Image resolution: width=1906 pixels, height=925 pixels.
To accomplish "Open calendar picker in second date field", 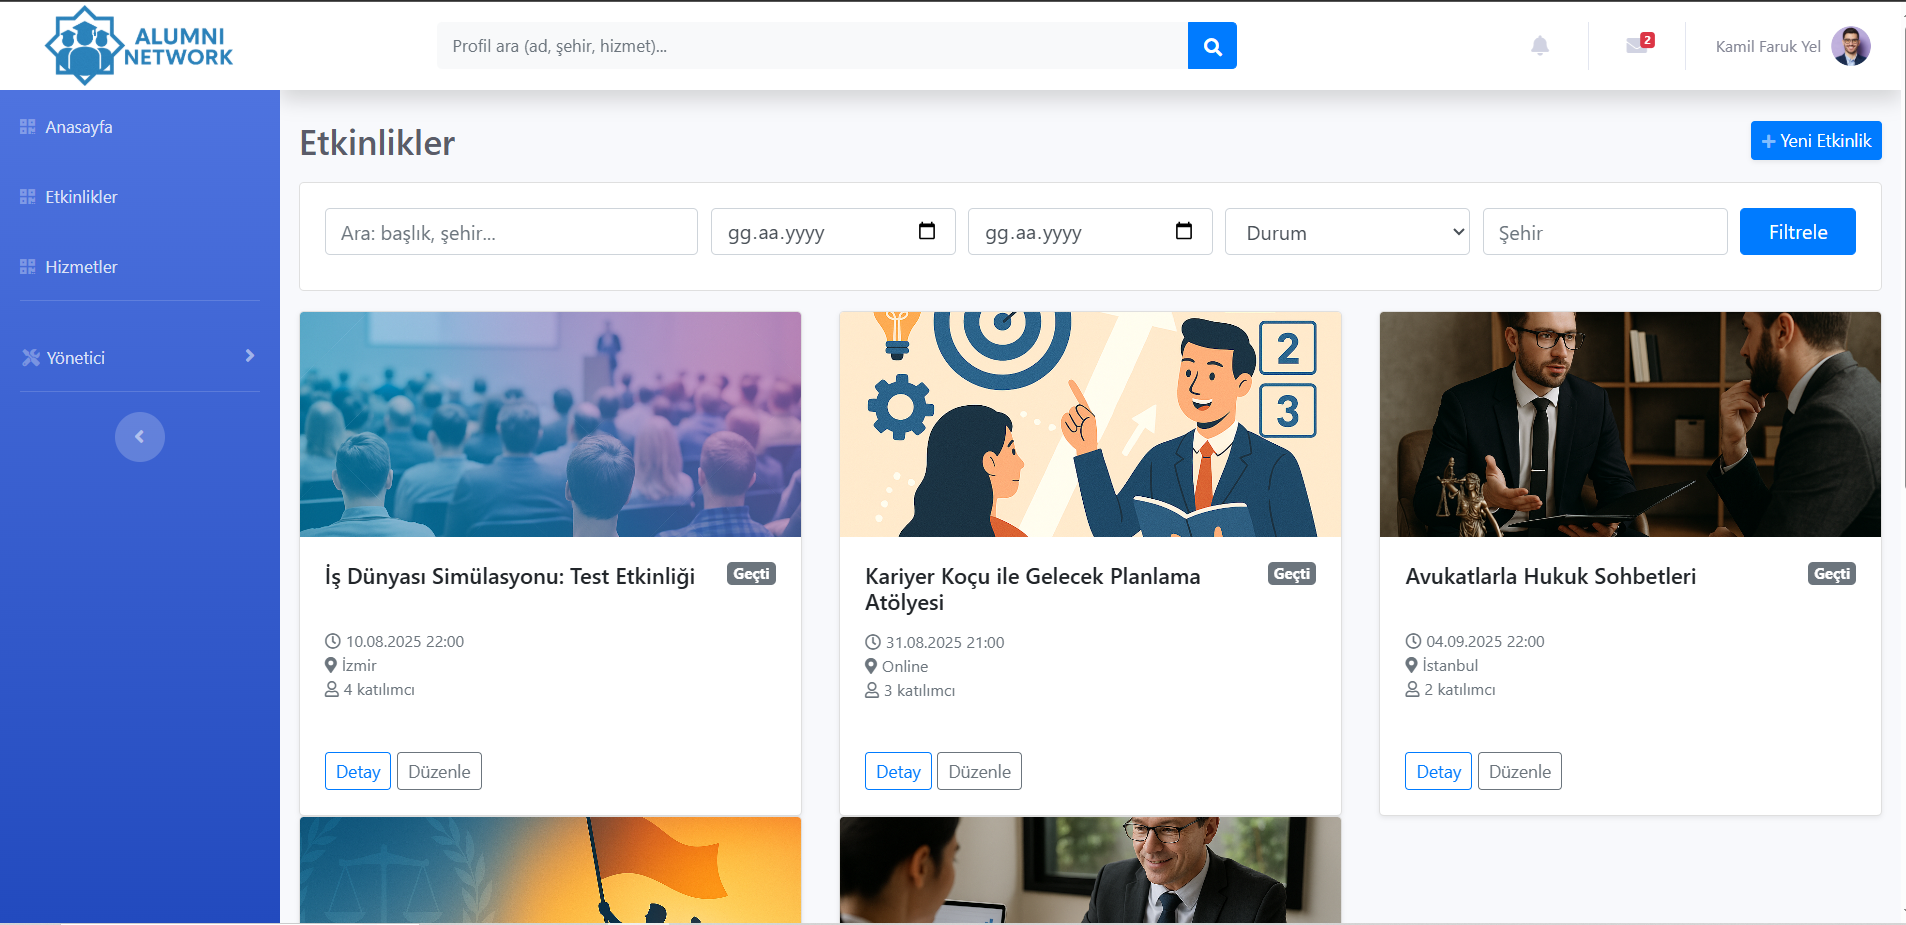I will click(1184, 232).
